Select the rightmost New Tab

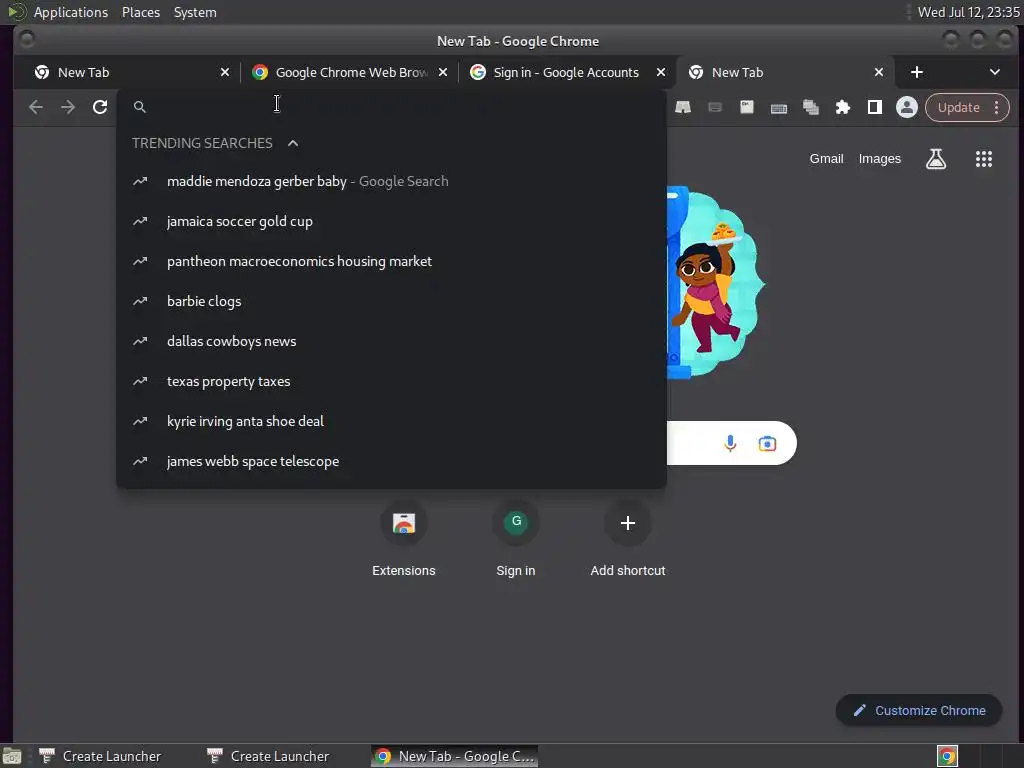[x=786, y=72]
